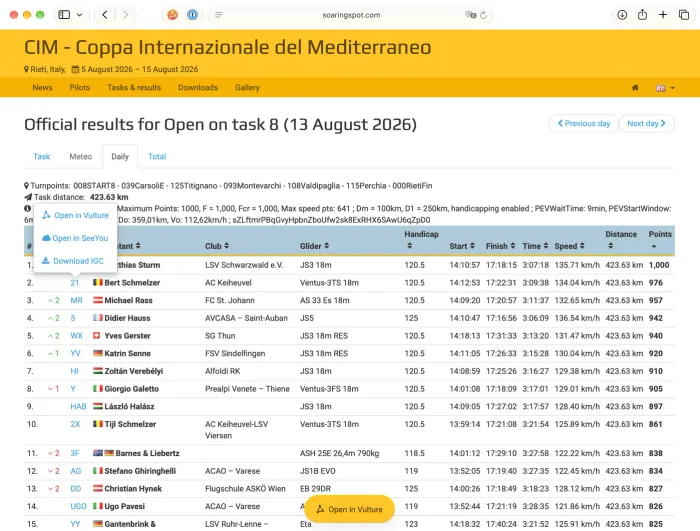
Task: Open flight link DD for Christian Hynek
Action: point(76,489)
